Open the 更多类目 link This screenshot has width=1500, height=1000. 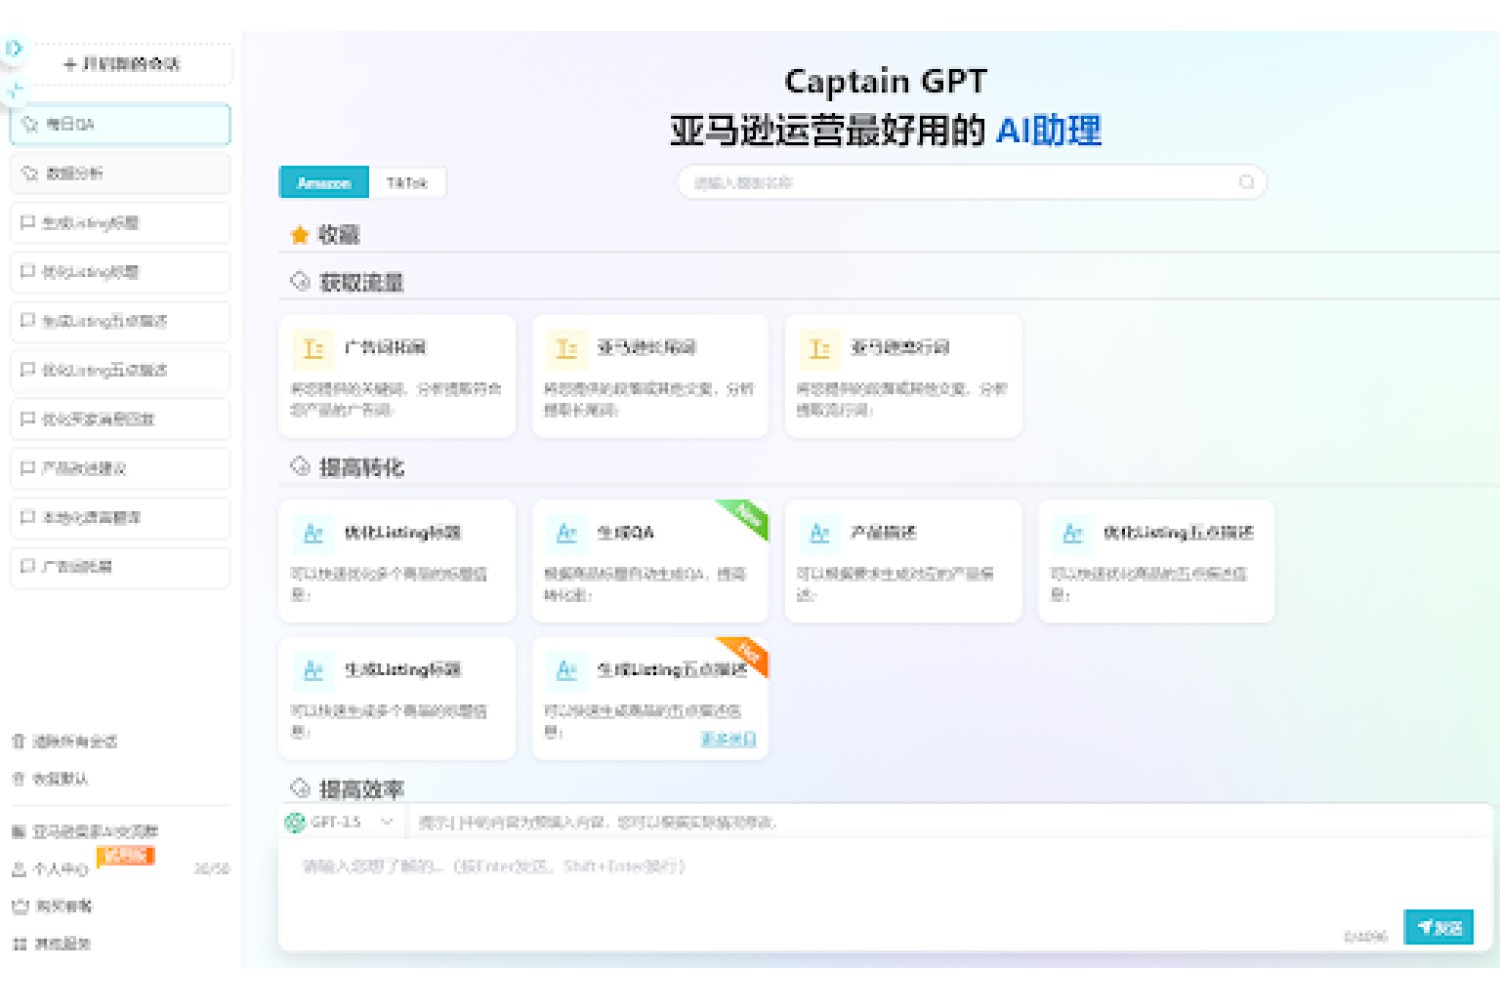coord(728,739)
